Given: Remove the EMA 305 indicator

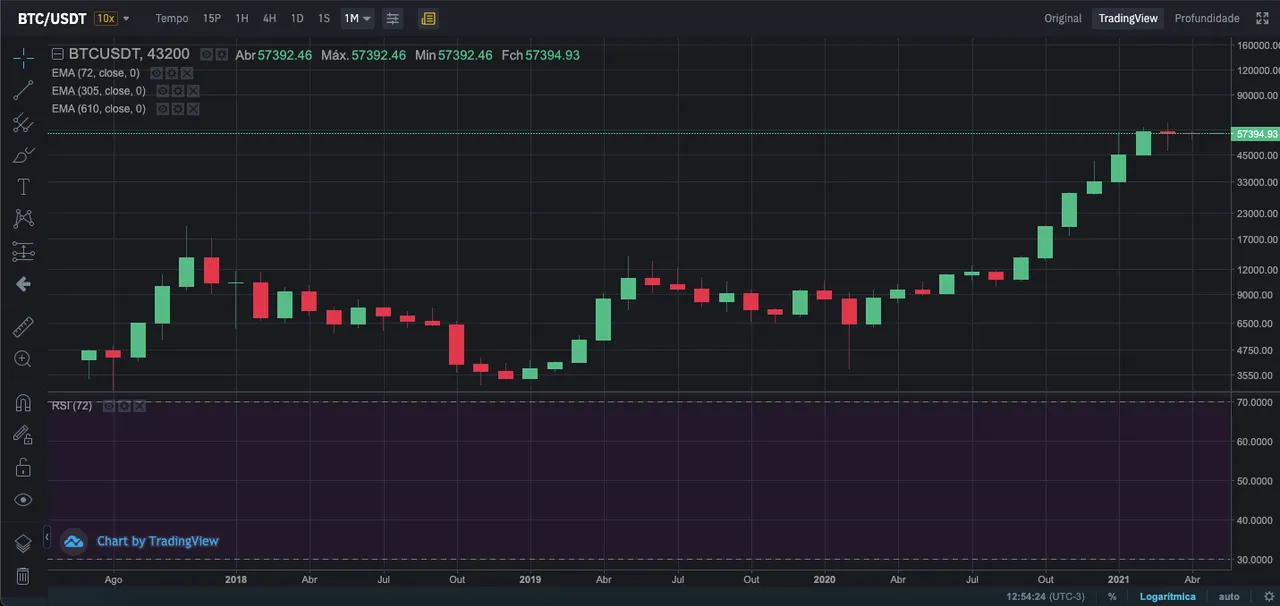Looking at the screenshot, I should pos(193,91).
